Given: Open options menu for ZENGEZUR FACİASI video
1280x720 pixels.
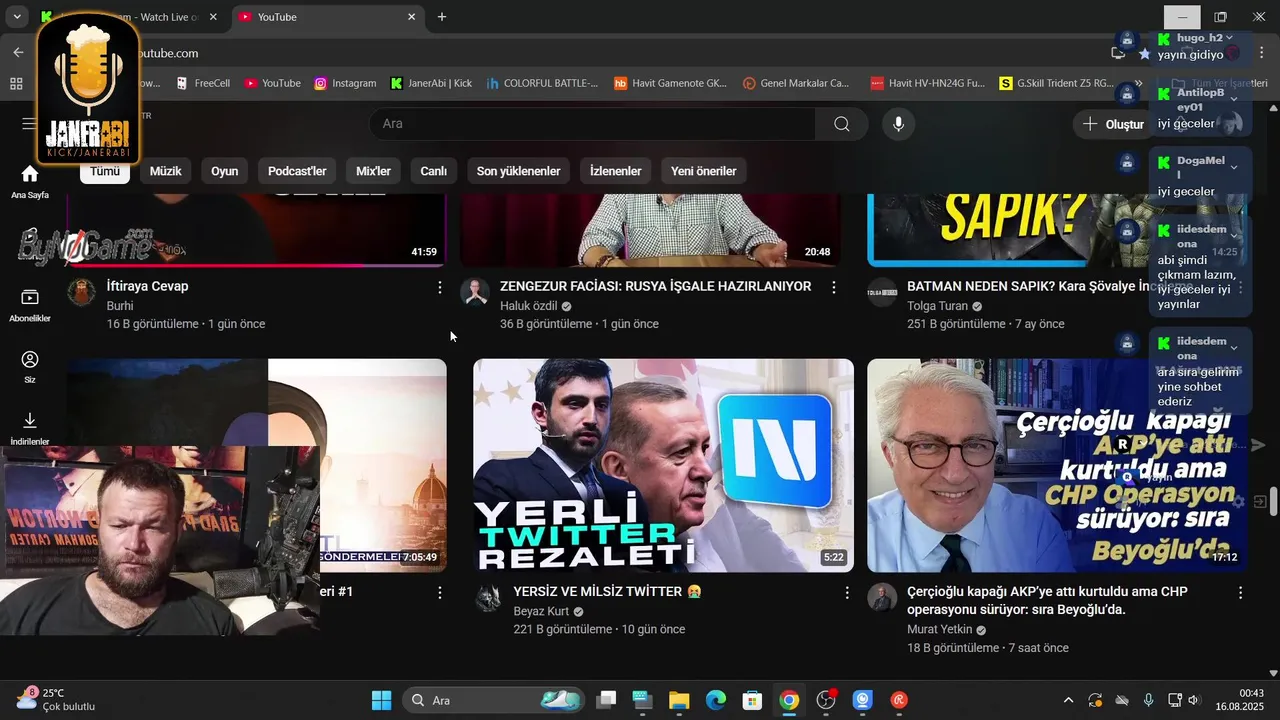Looking at the screenshot, I should (x=833, y=287).
